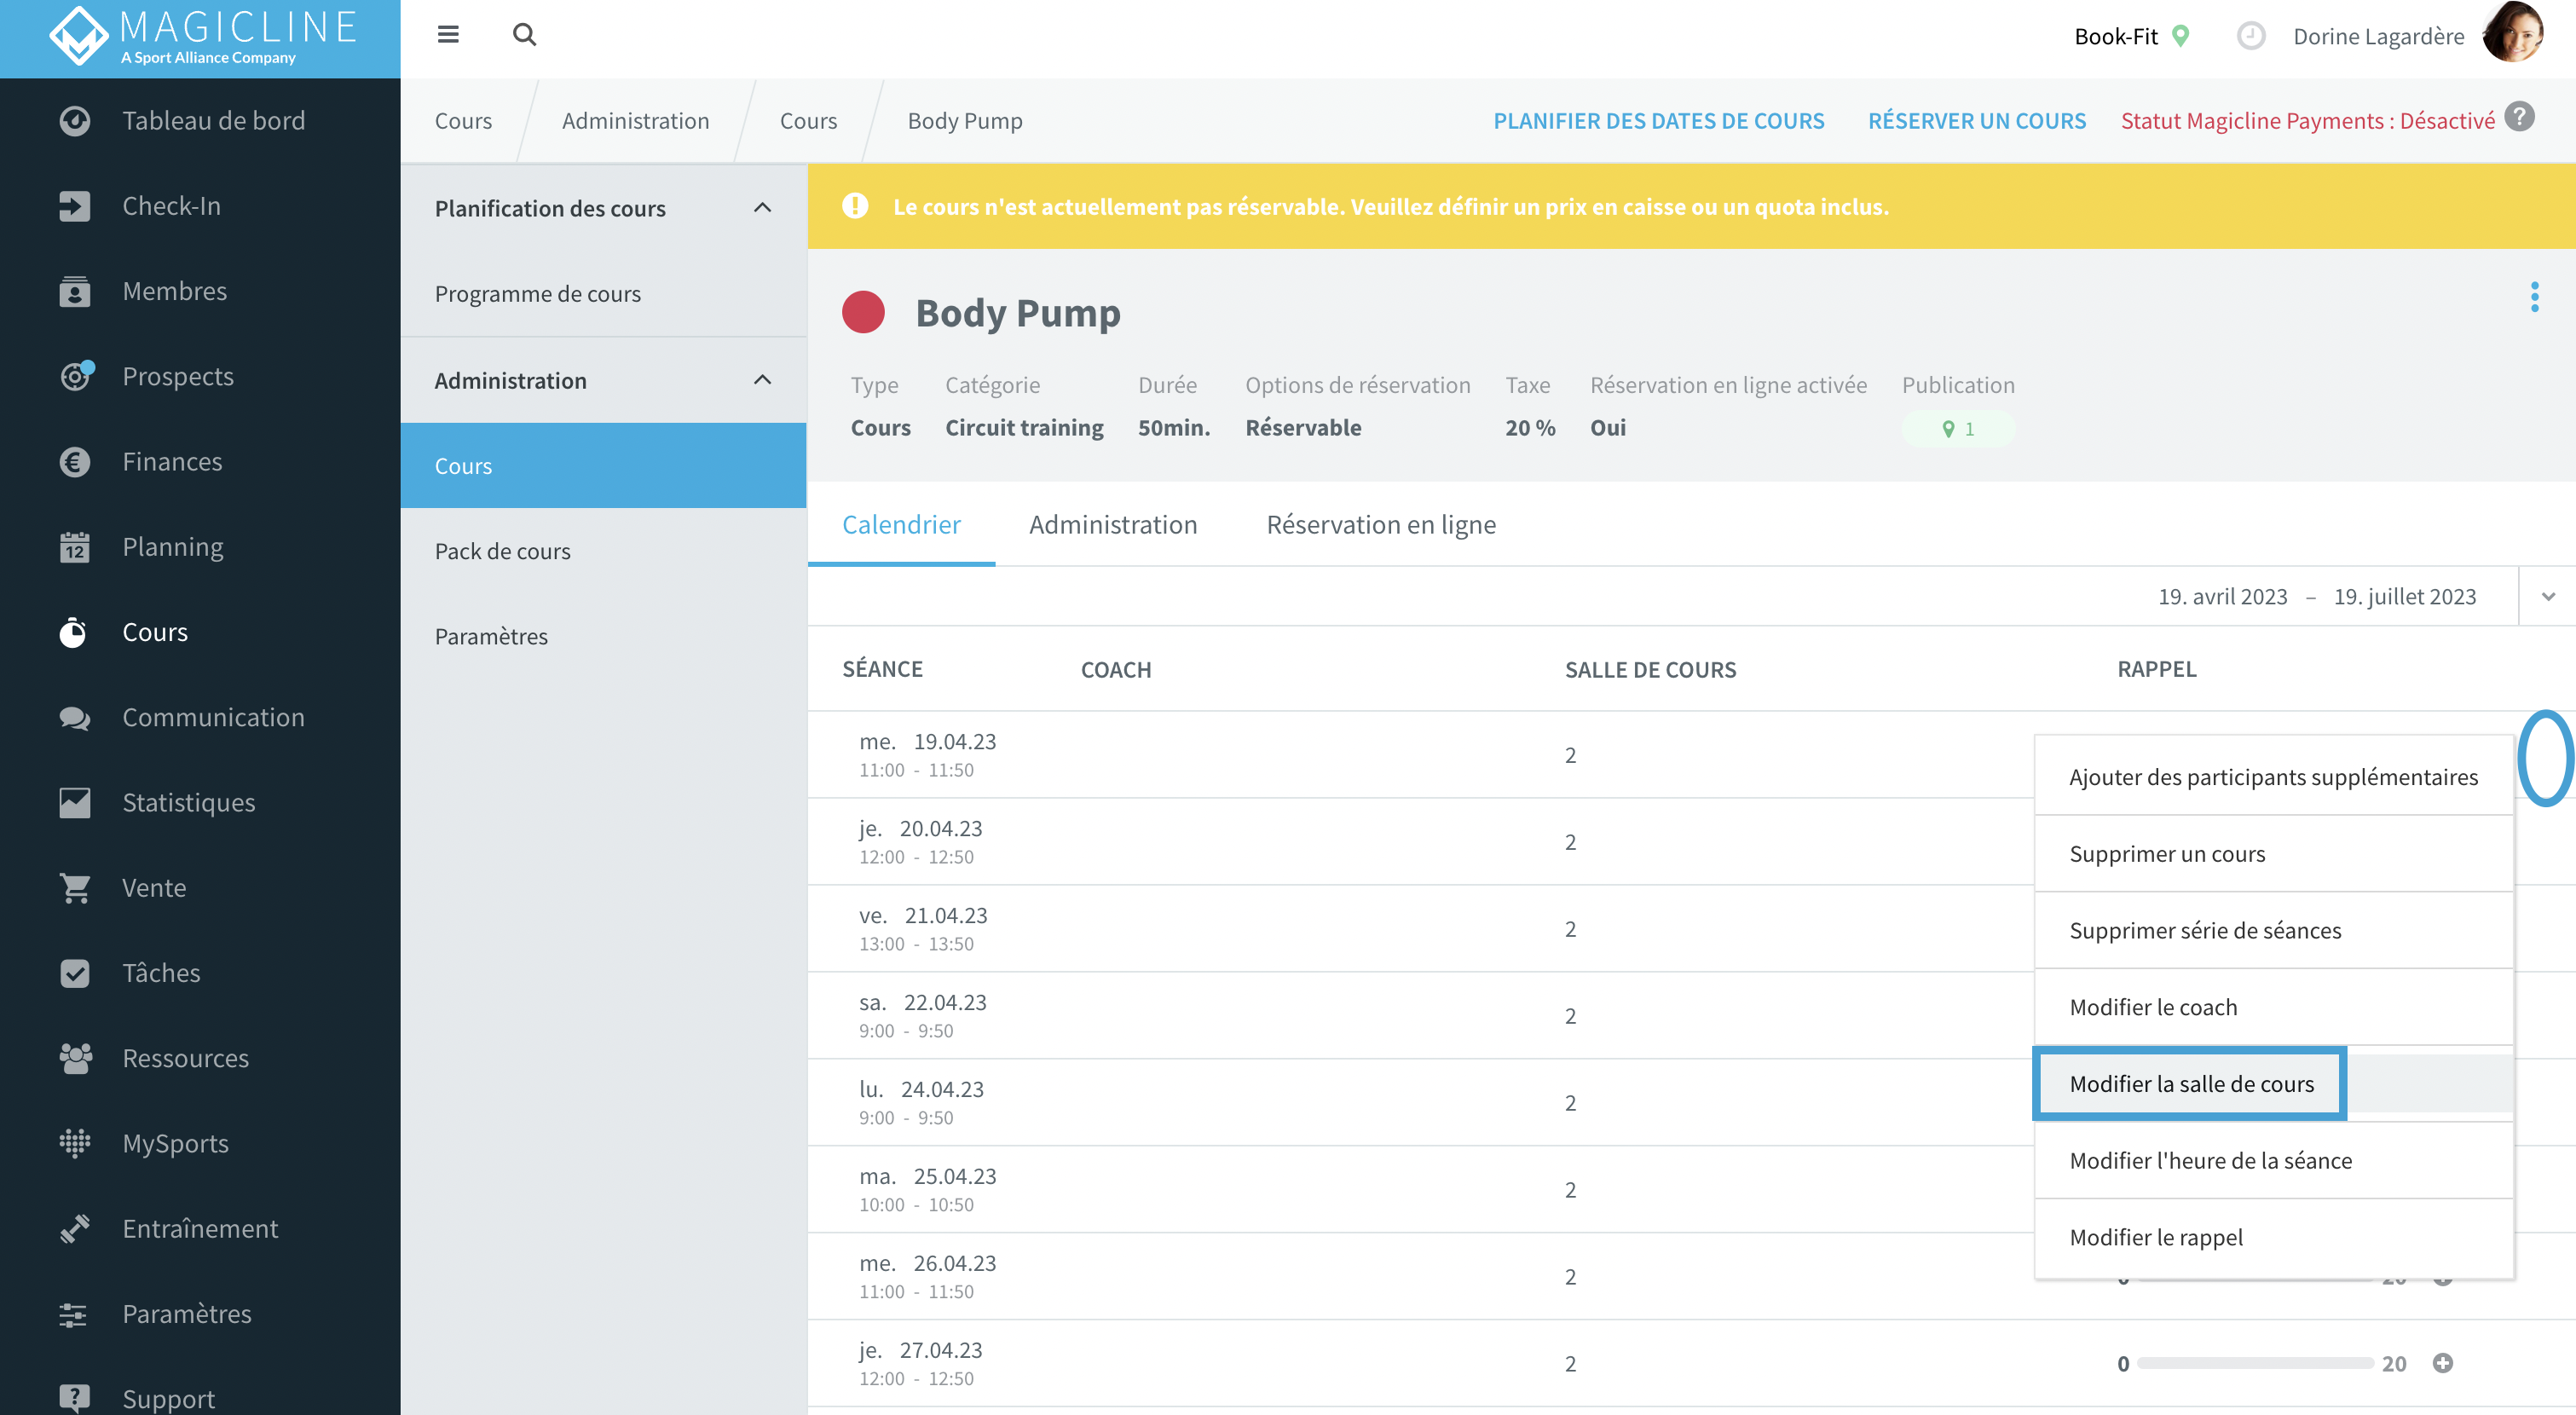Image resolution: width=2576 pixels, height=1415 pixels.
Task: Click the Tableau de bord gauge icon
Action: pos(75,120)
